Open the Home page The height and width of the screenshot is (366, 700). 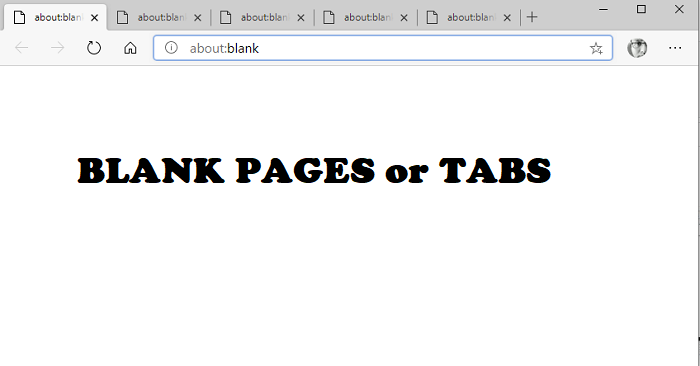coord(130,48)
